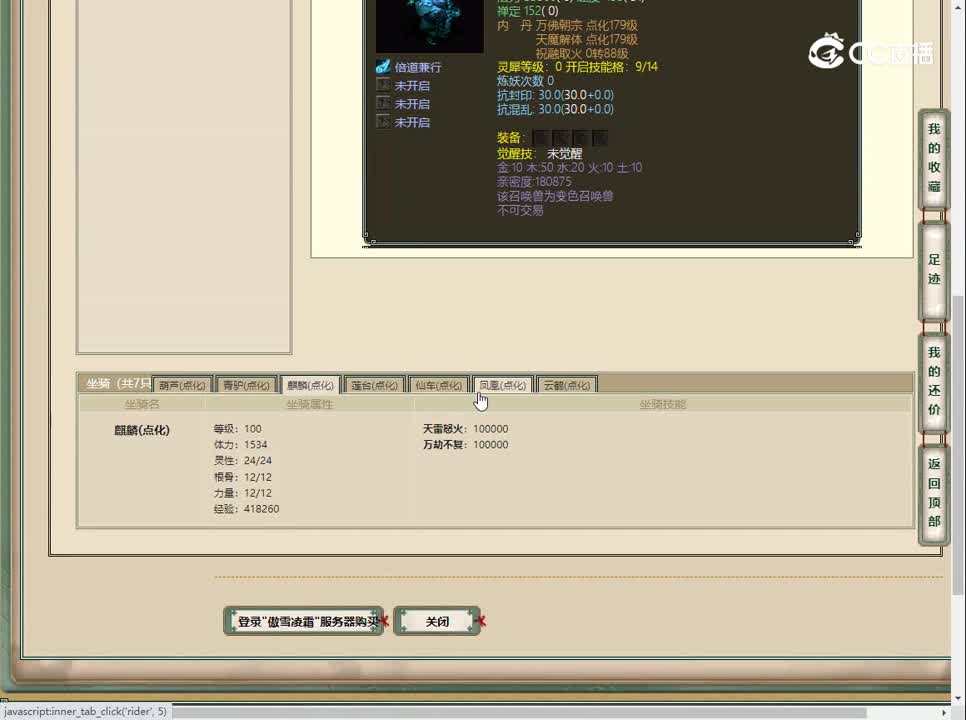Click the 金:10 木:50 水:20 five-elements line

click(x=569, y=168)
